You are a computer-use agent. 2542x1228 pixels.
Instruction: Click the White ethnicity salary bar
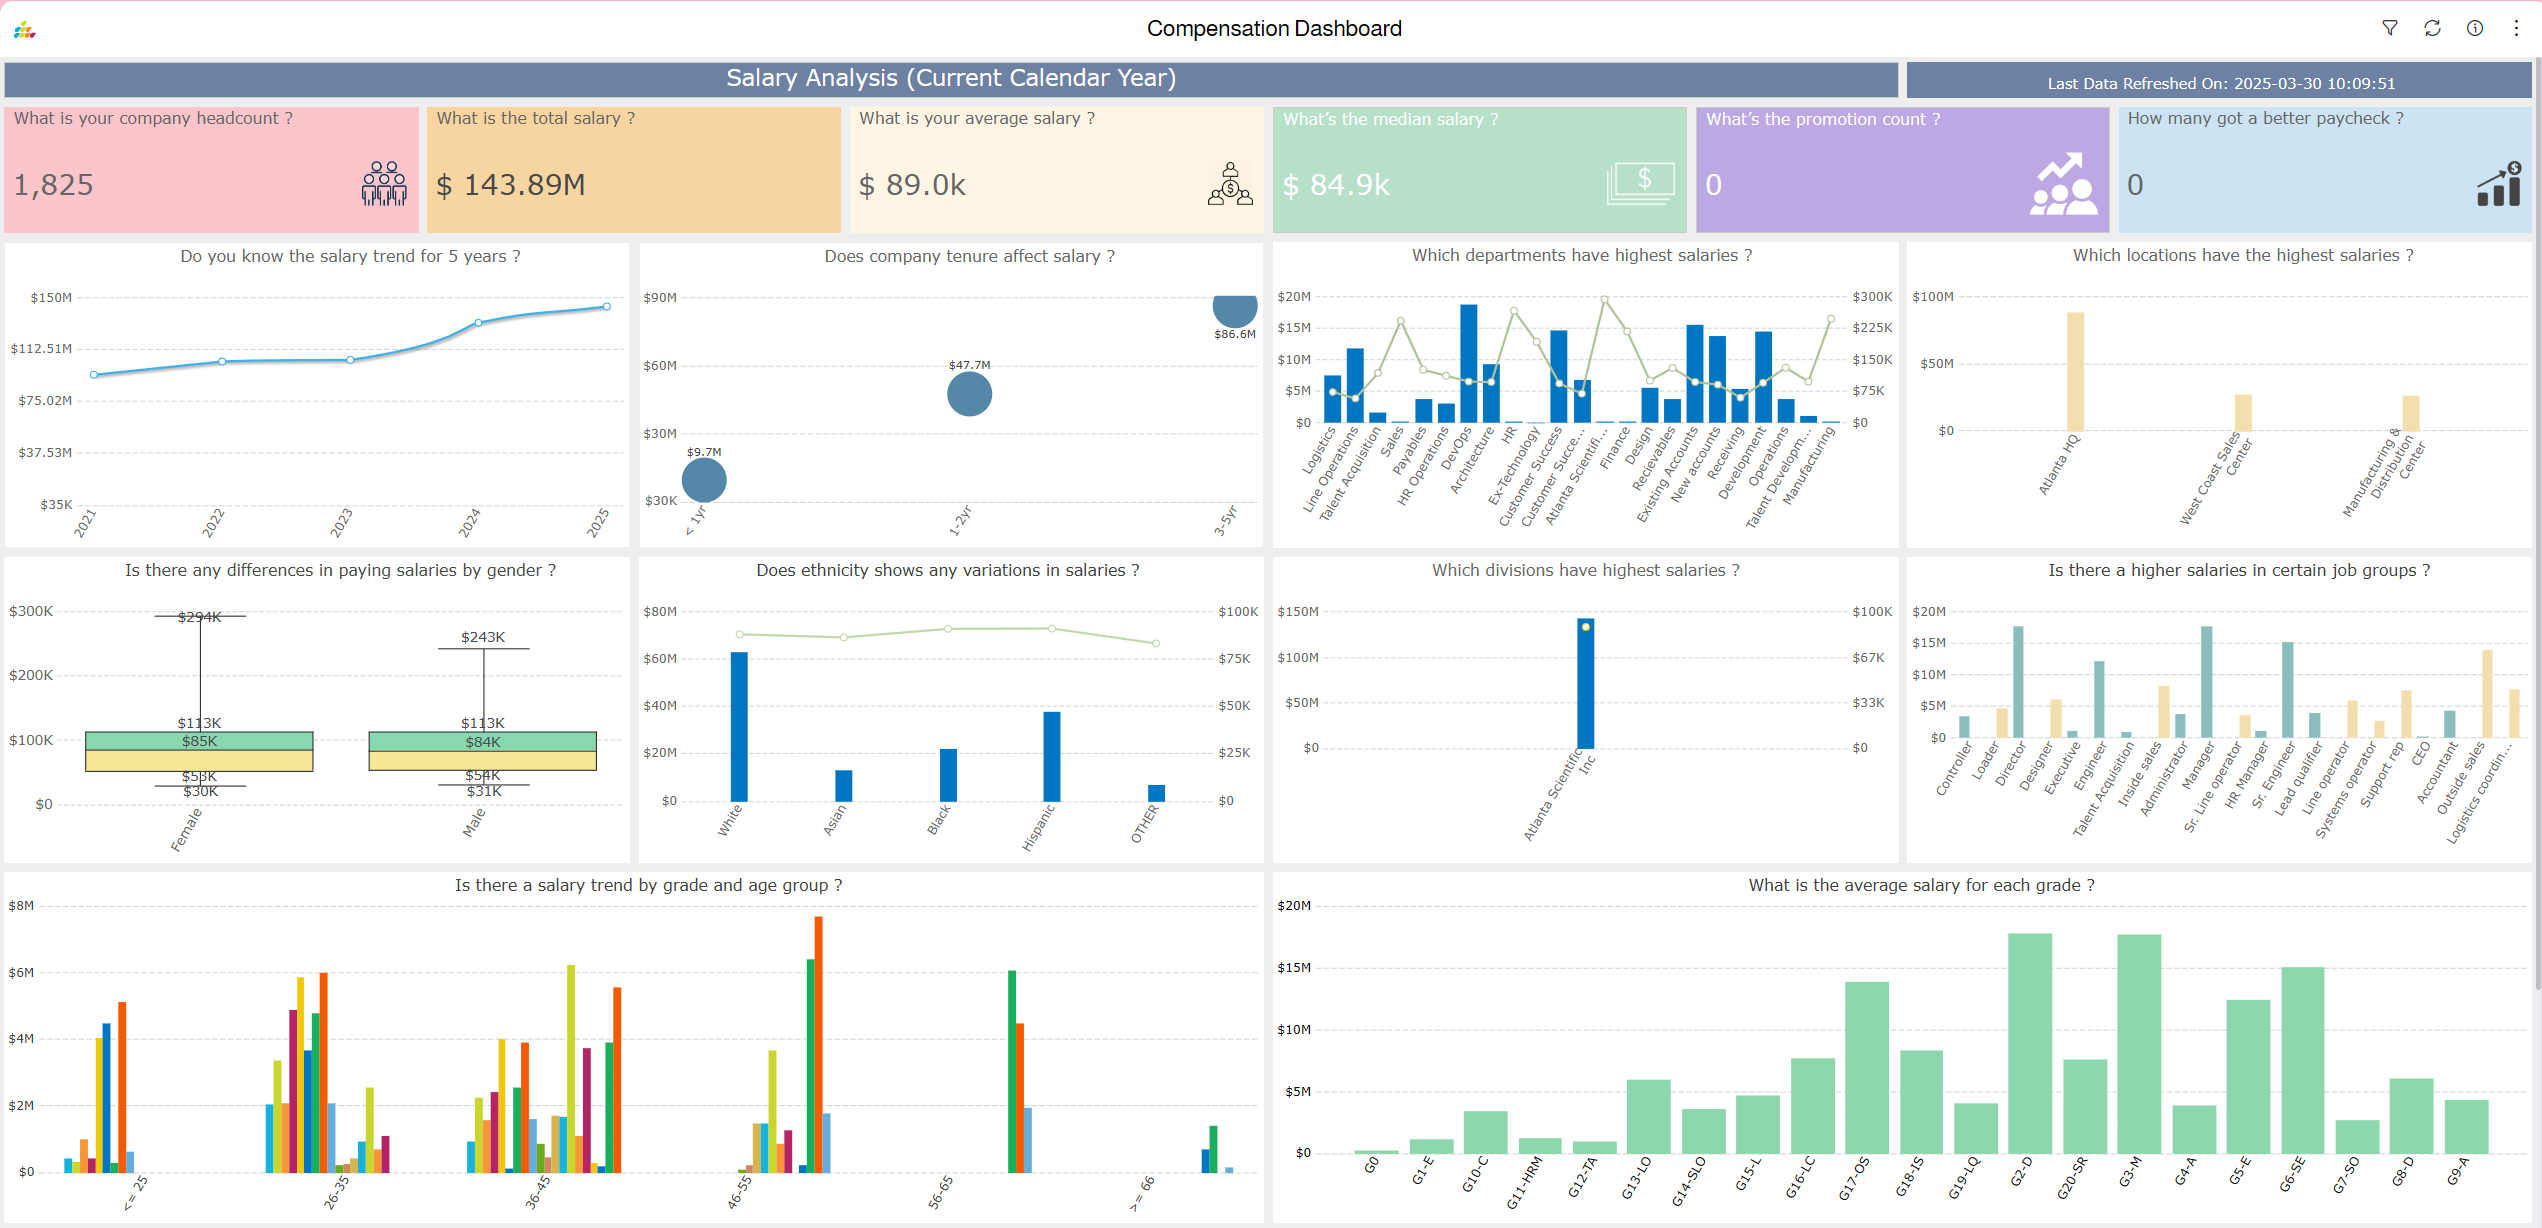click(739, 726)
